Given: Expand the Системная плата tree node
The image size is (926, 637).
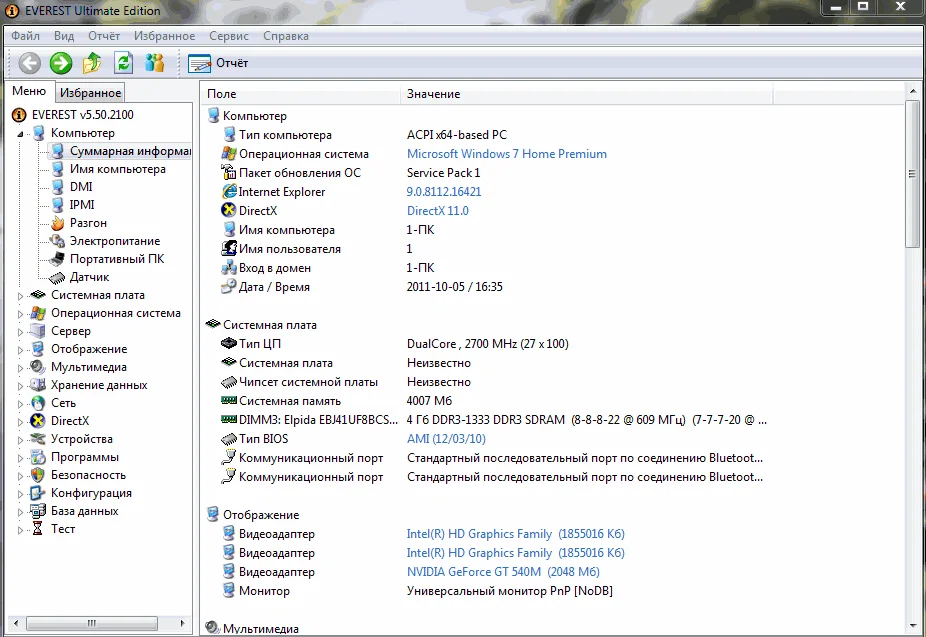Looking at the screenshot, I should click(x=21, y=296).
